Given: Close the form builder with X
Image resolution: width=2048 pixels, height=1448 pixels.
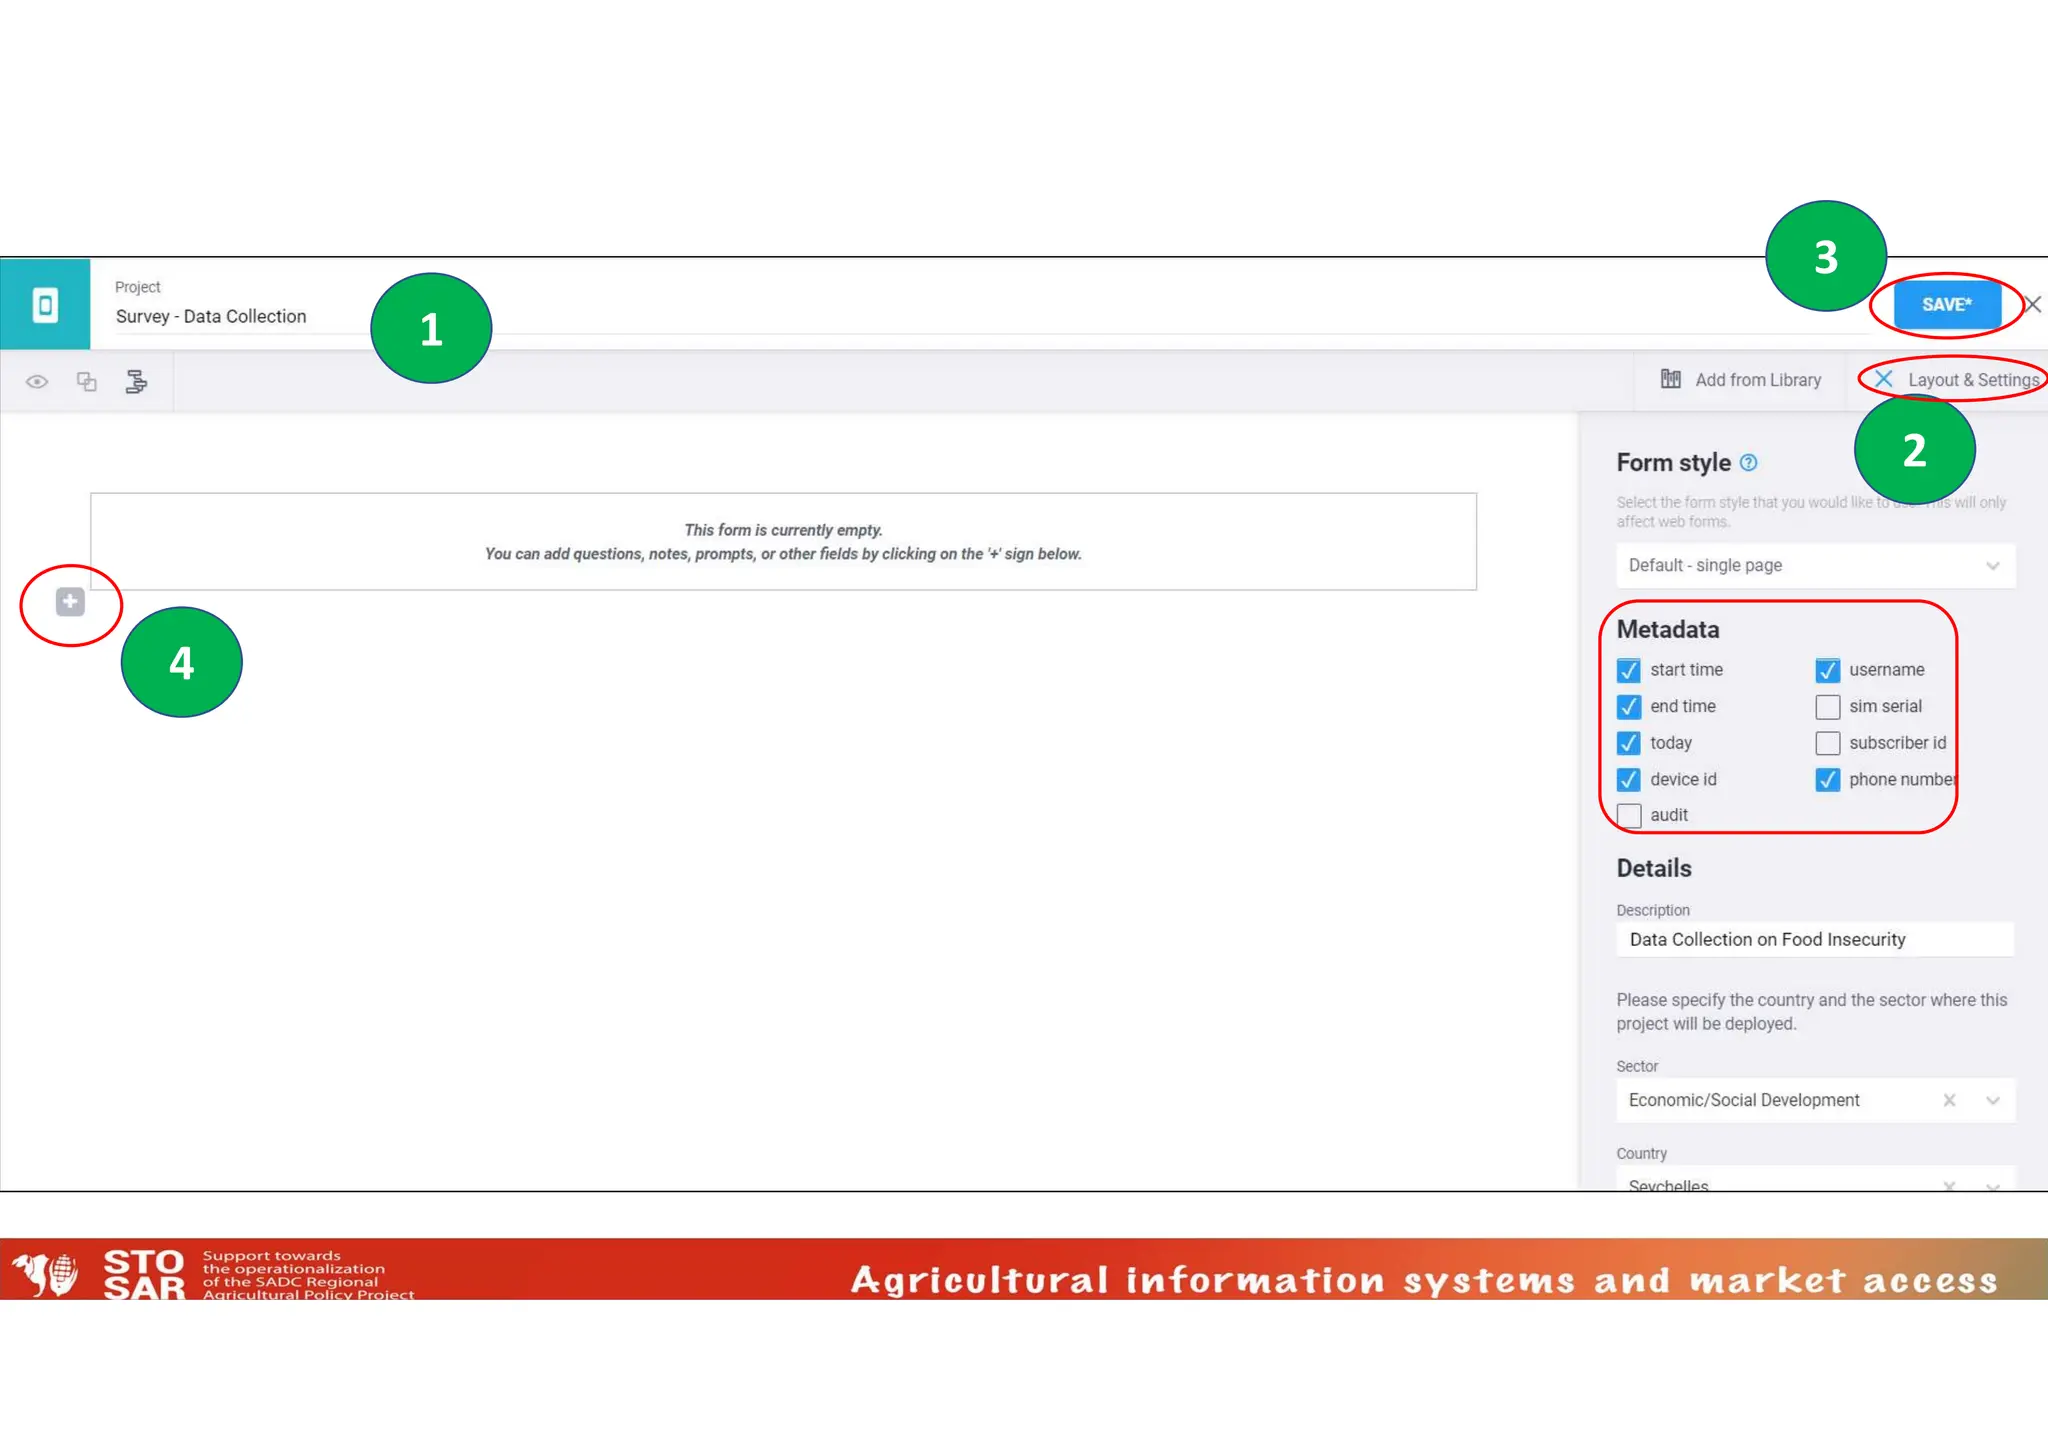Looking at the screenshot, I should coord(2033,304).
